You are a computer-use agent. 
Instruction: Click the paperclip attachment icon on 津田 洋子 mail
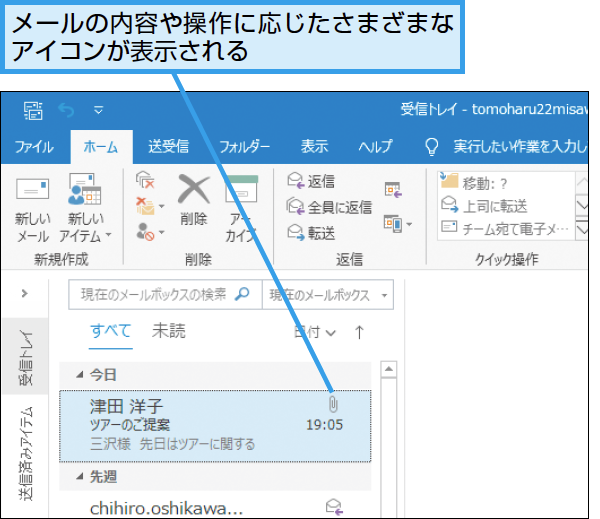pyautogui.click(x=334, y=403)
